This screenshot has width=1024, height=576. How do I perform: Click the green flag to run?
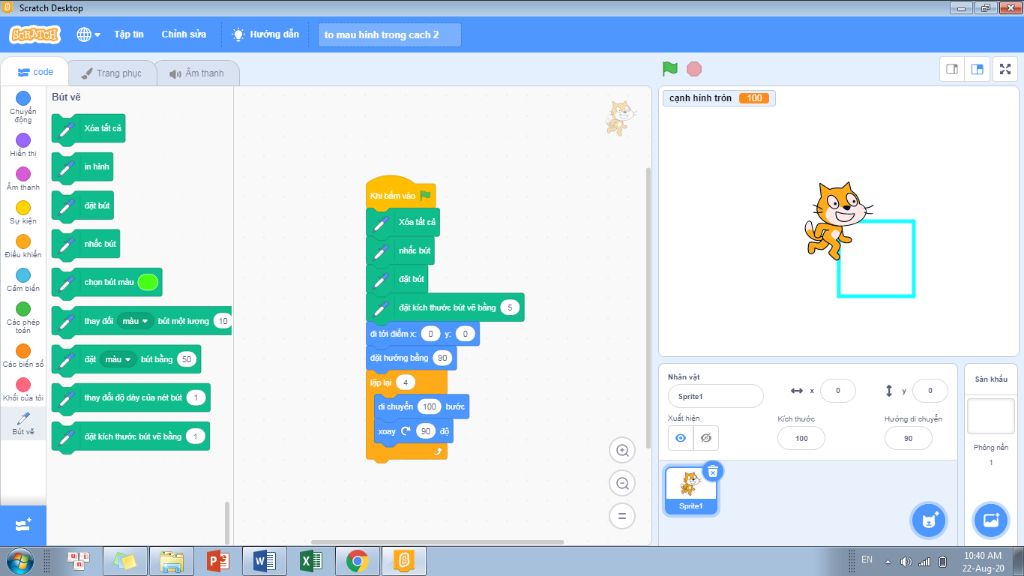tap(670, 69)
